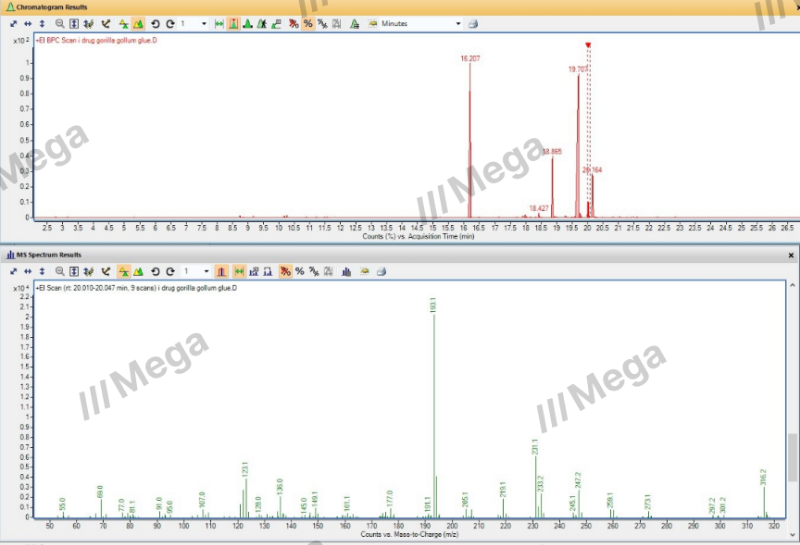The image size is (800, 545).
Task: Toggle the highlighted green range arrow in MS Spectrum toolbar
Action: click(x=239, y=271)
